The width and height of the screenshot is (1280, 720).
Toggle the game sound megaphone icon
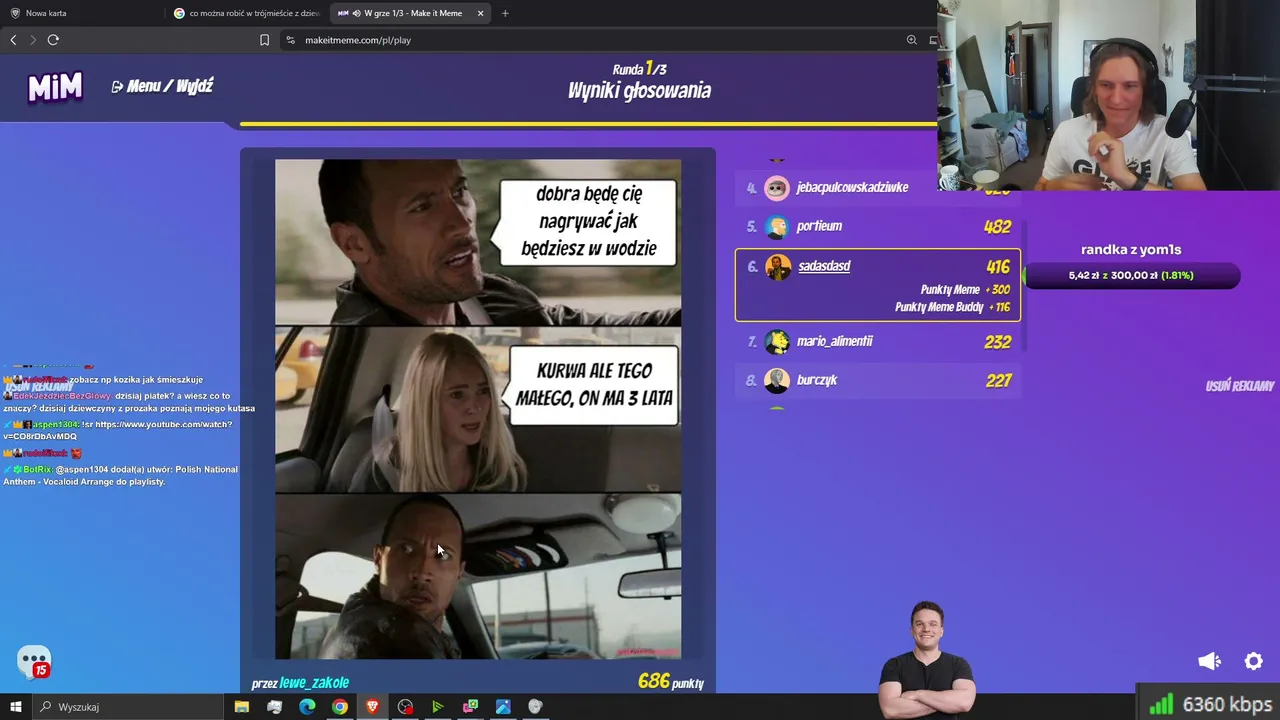[1209, 661]
